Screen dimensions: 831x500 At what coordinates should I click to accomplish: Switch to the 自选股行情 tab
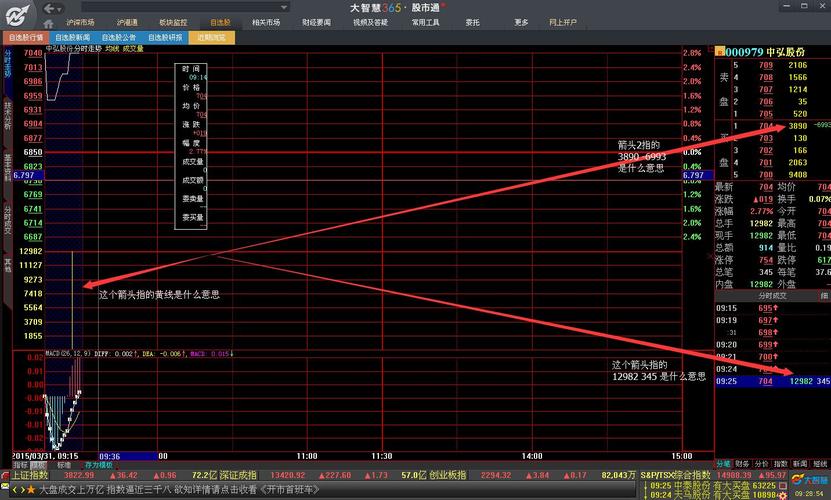26,38
